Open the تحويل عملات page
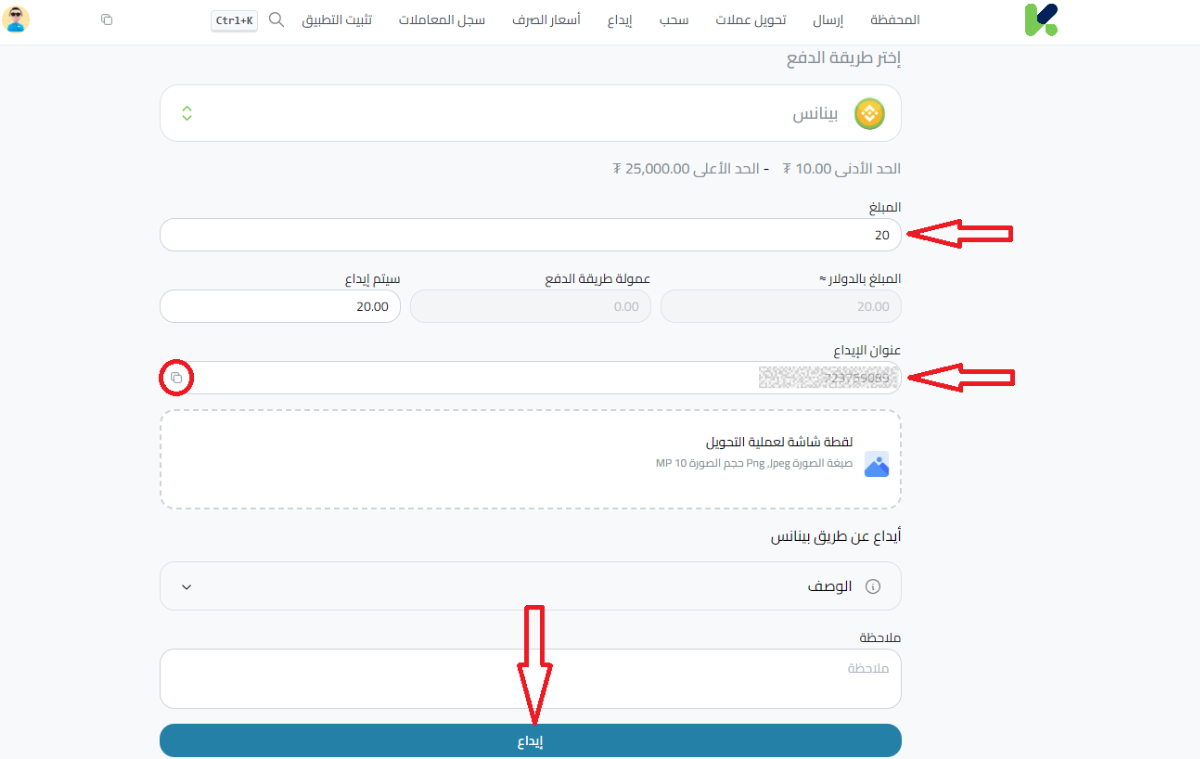 751,19
